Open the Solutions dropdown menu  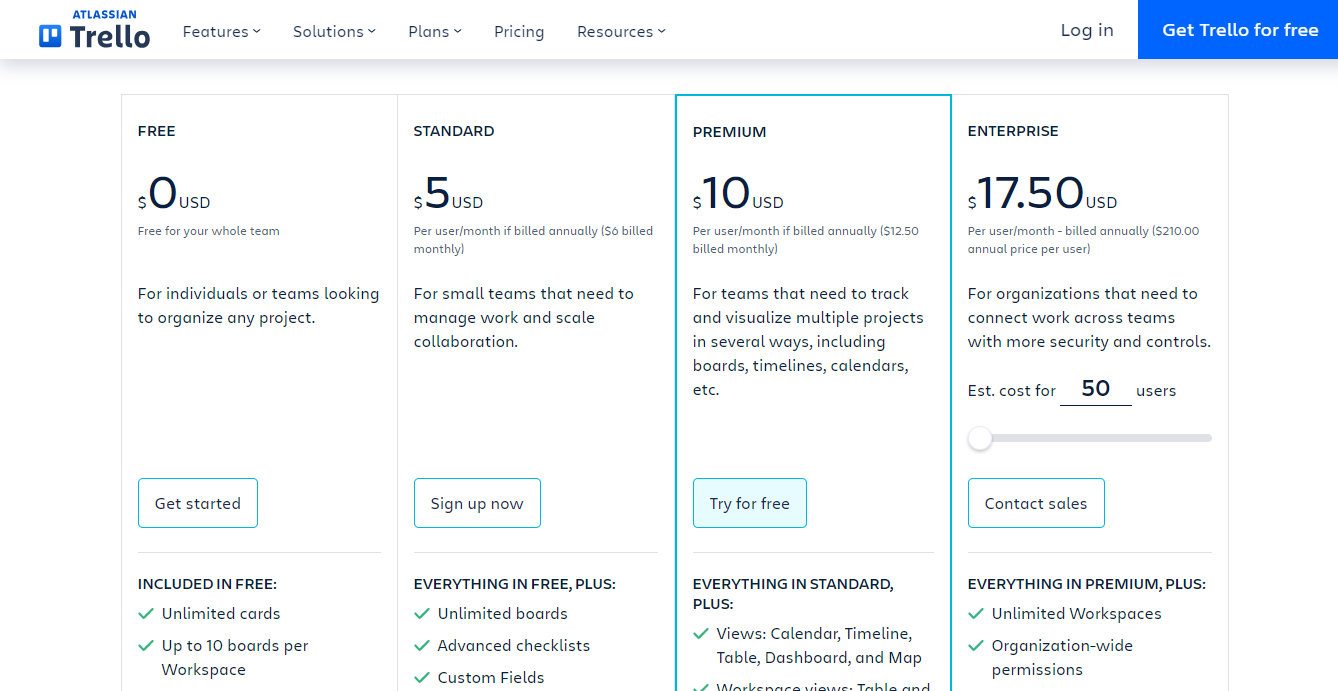[334, 31]
